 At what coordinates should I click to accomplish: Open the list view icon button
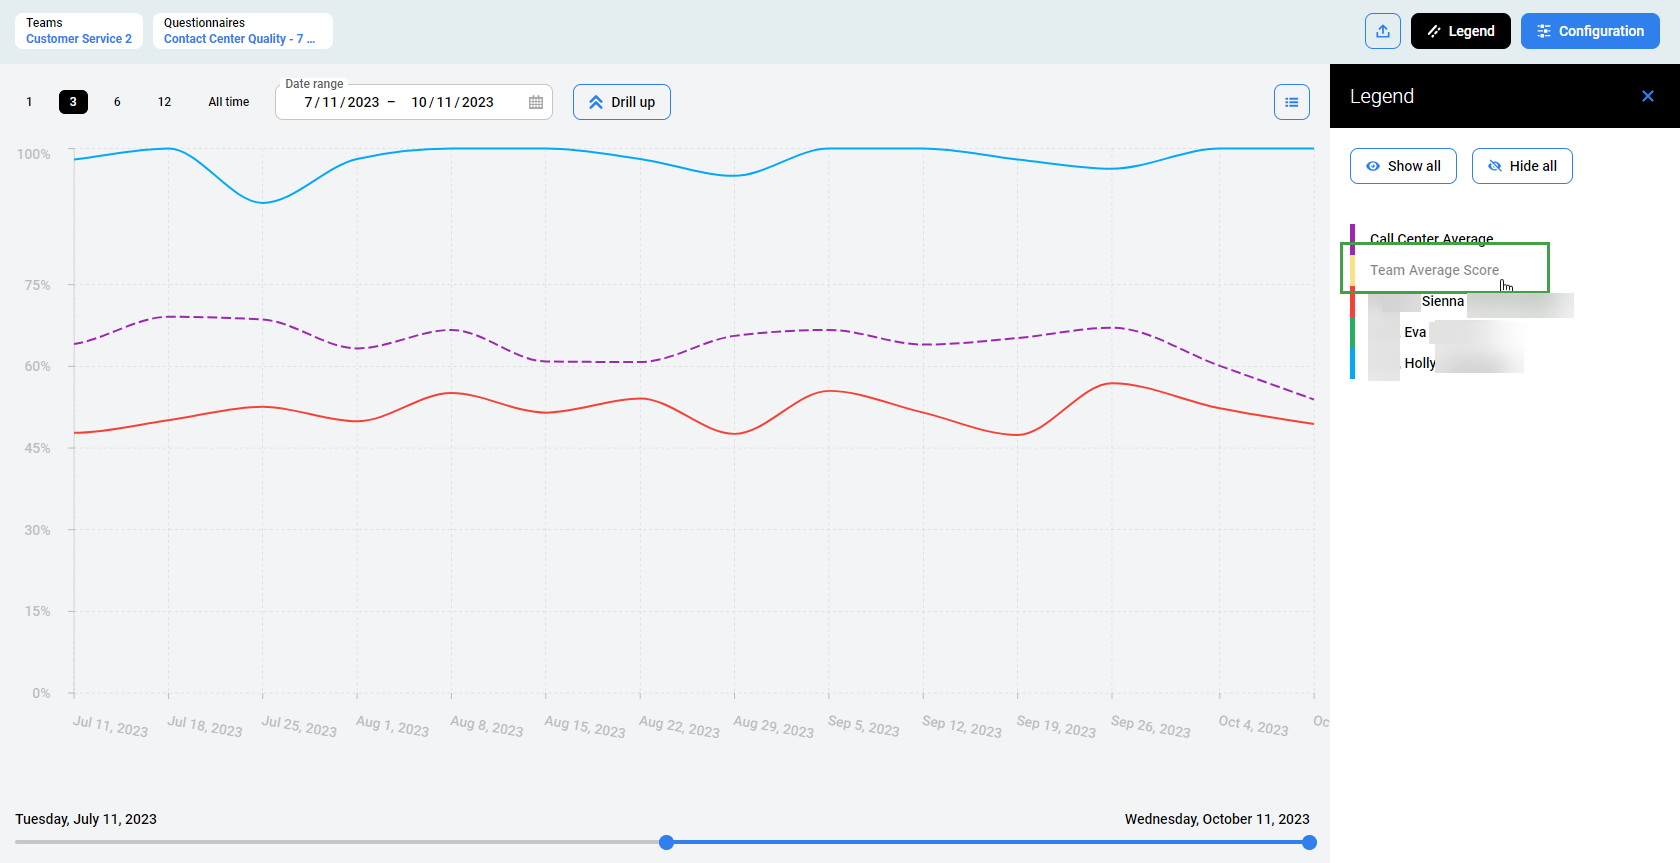pos(1291,102)
